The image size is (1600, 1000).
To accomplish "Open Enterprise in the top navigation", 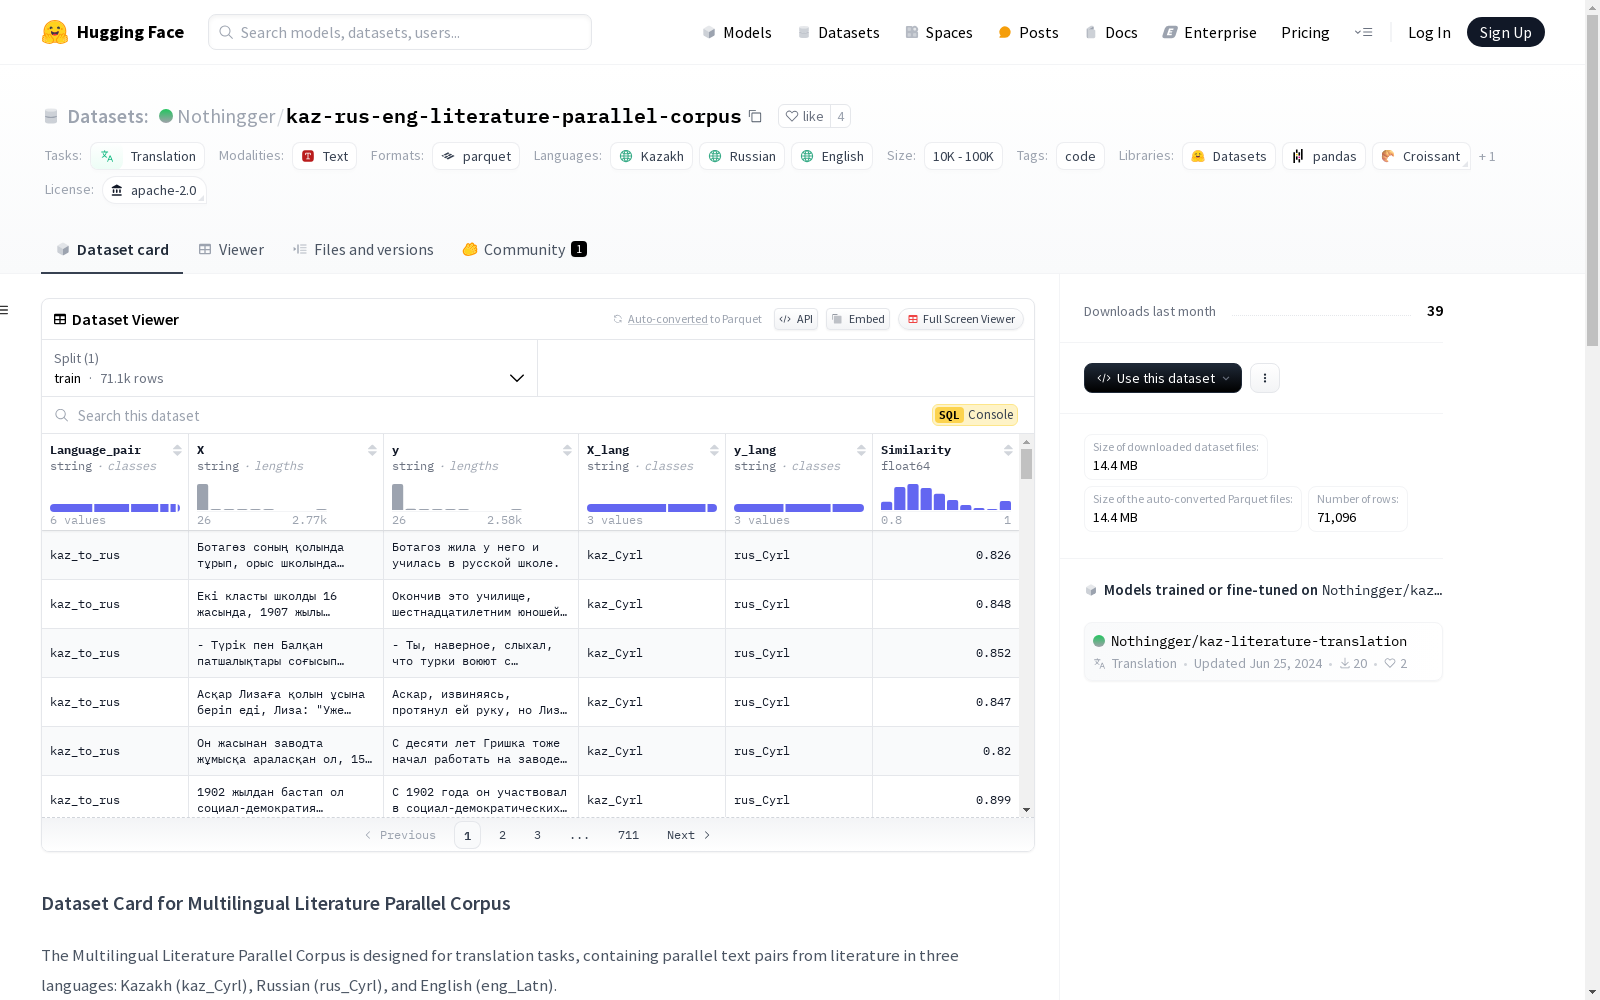I will (x=1209, y=32).
